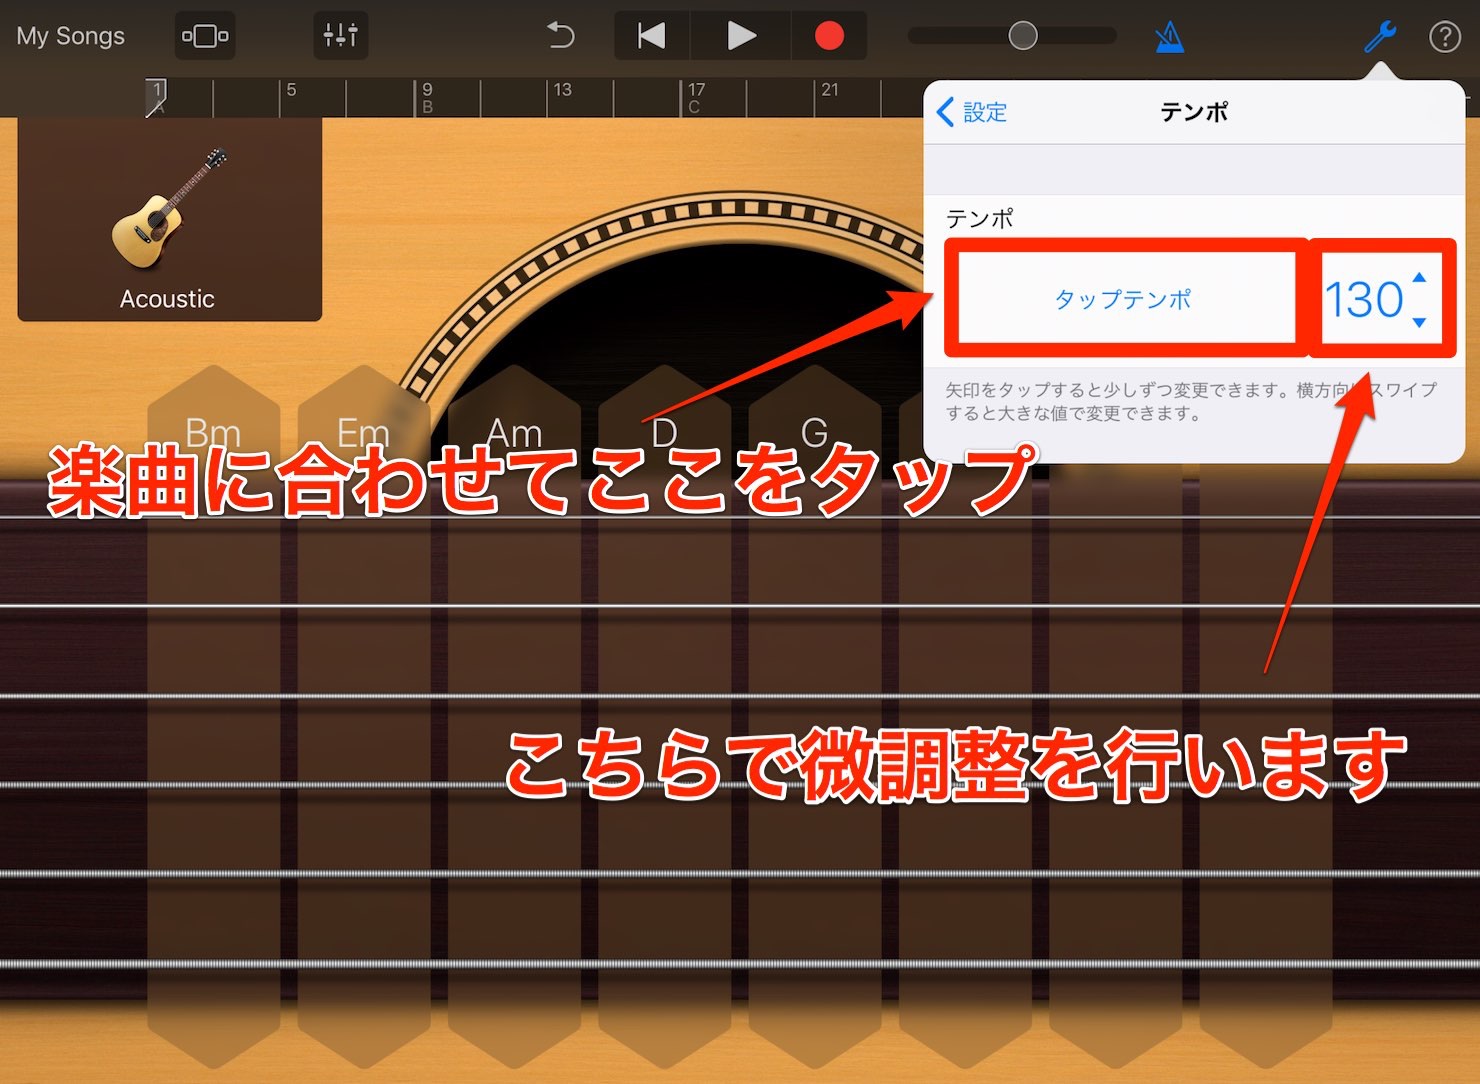Open the tracks view icon

coord(205,36)
